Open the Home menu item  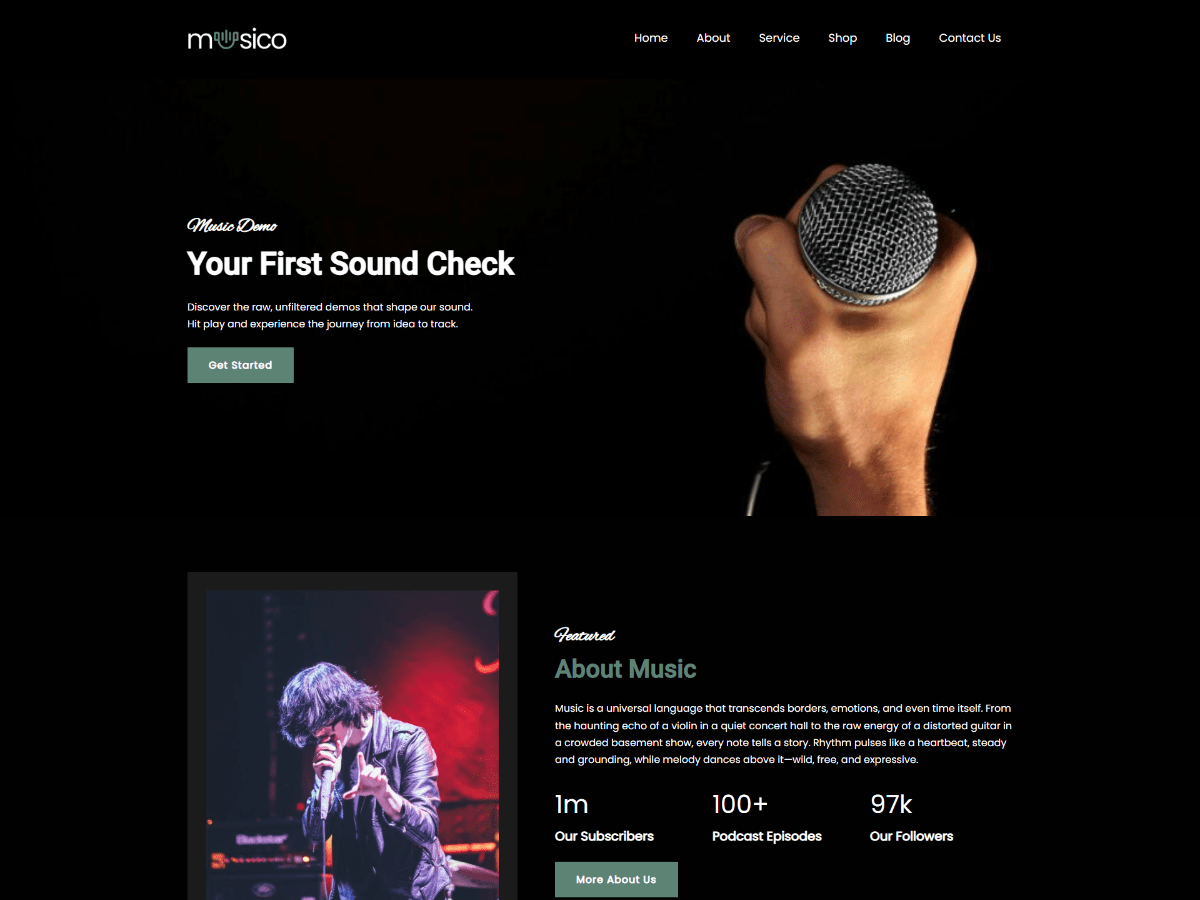coord(651,38)
